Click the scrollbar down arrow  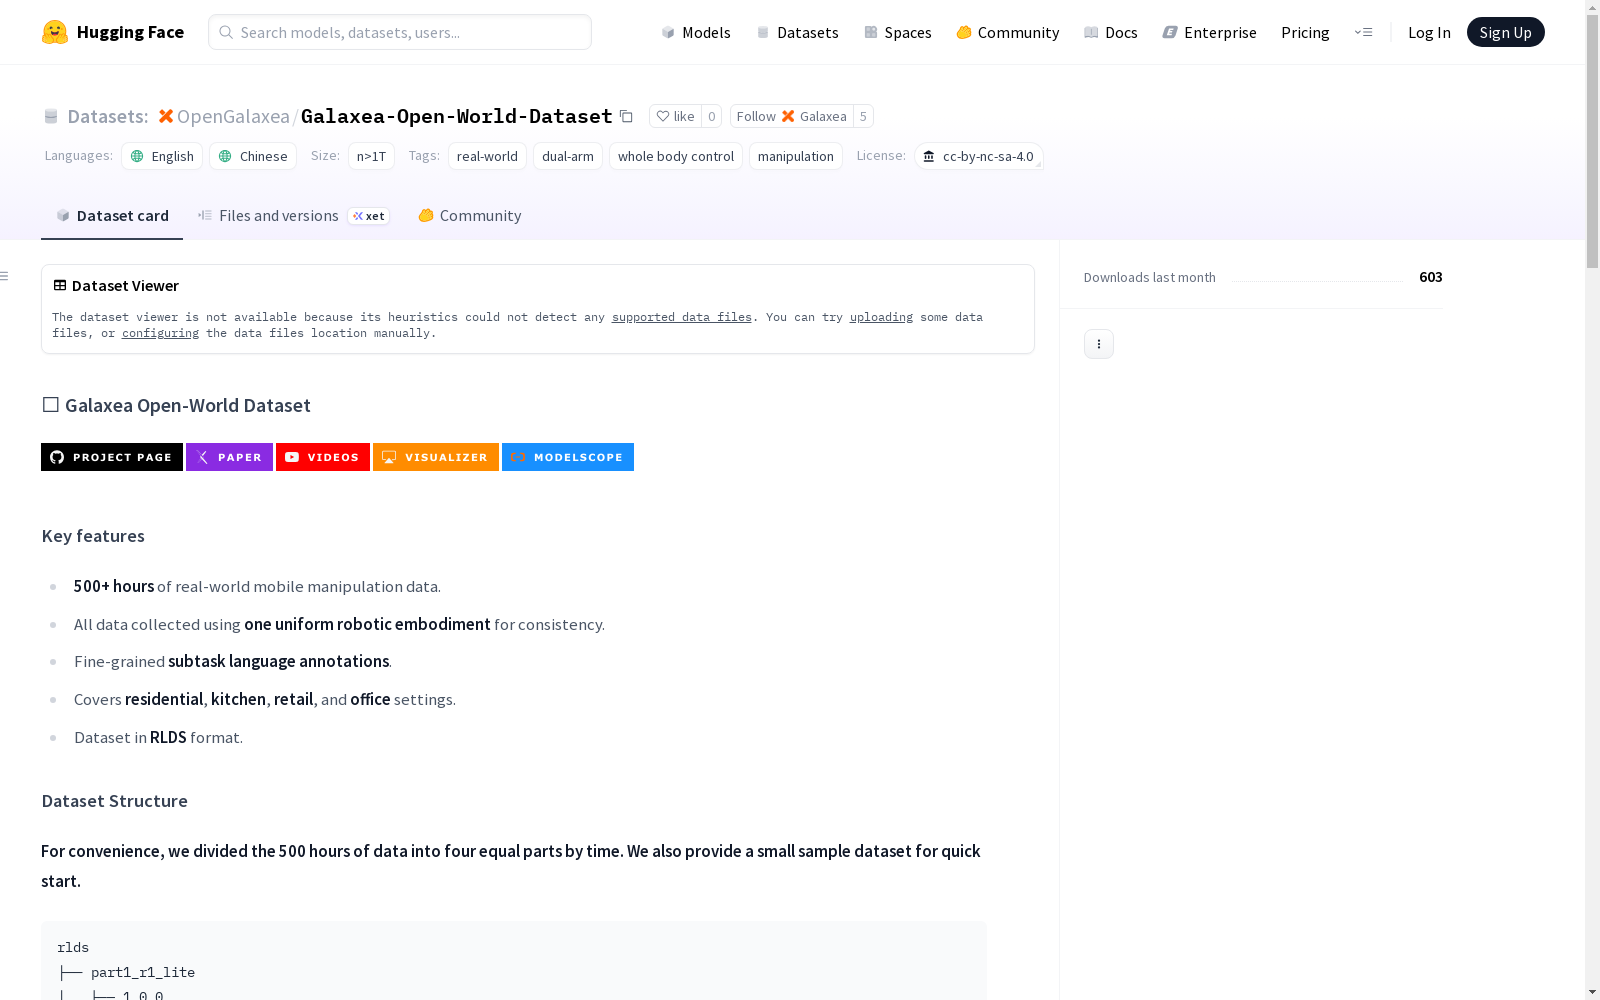pyautogui.click(x=1592, y=992)
